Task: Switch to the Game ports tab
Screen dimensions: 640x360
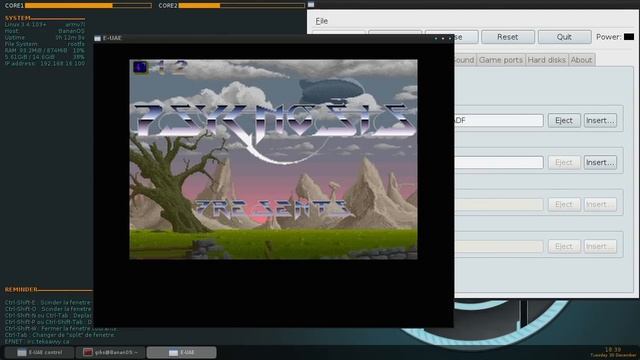Action: tap(500, 60)
